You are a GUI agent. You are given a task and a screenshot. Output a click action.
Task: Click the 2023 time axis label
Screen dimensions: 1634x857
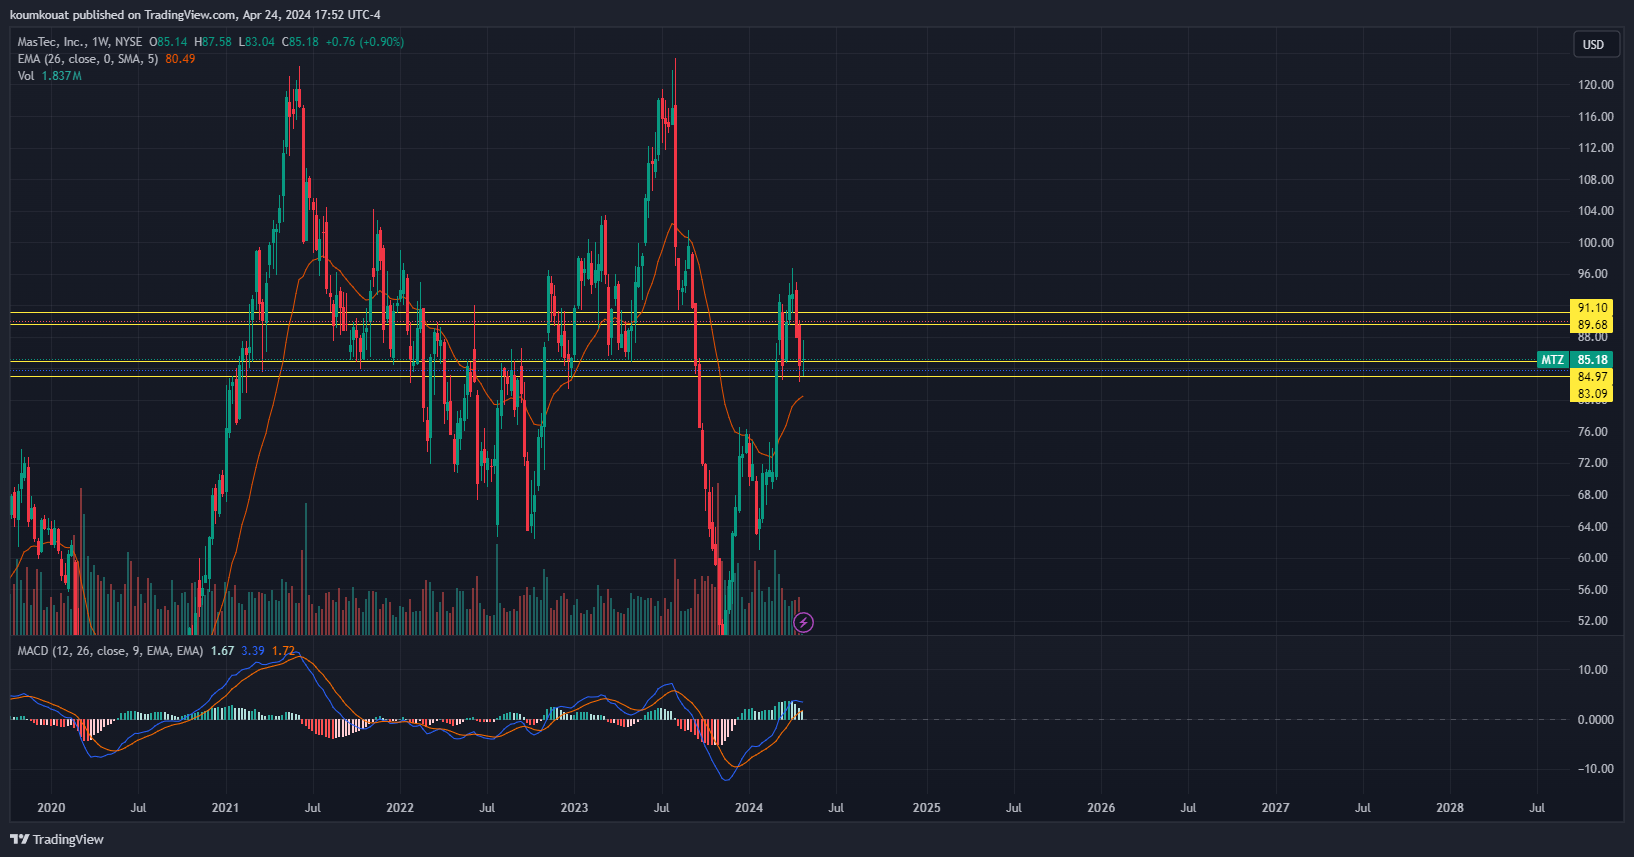[574, 808]
